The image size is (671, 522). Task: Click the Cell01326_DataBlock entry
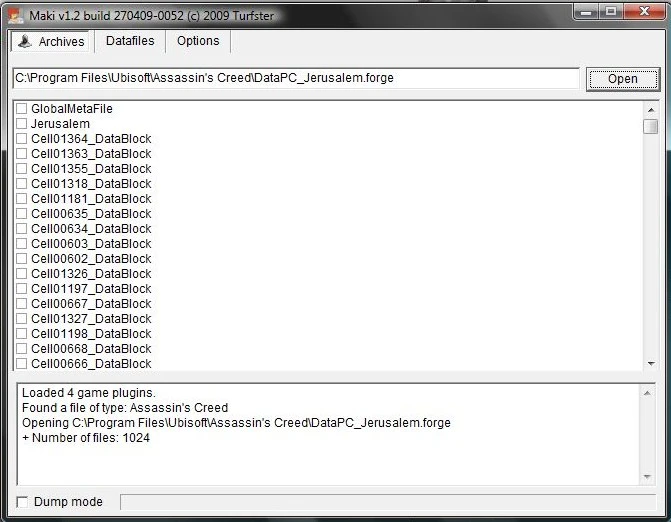point(91,274)
